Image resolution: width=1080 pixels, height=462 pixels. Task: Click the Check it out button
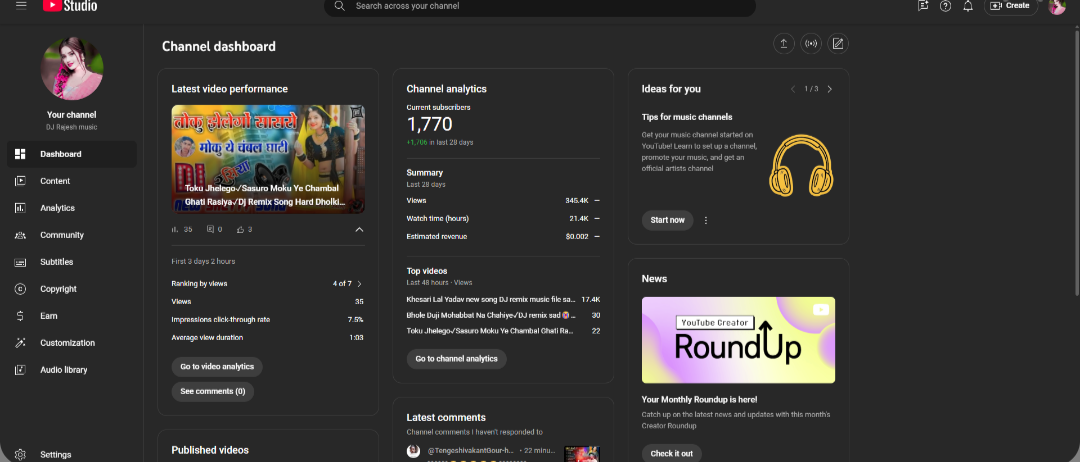click(672, 454)
